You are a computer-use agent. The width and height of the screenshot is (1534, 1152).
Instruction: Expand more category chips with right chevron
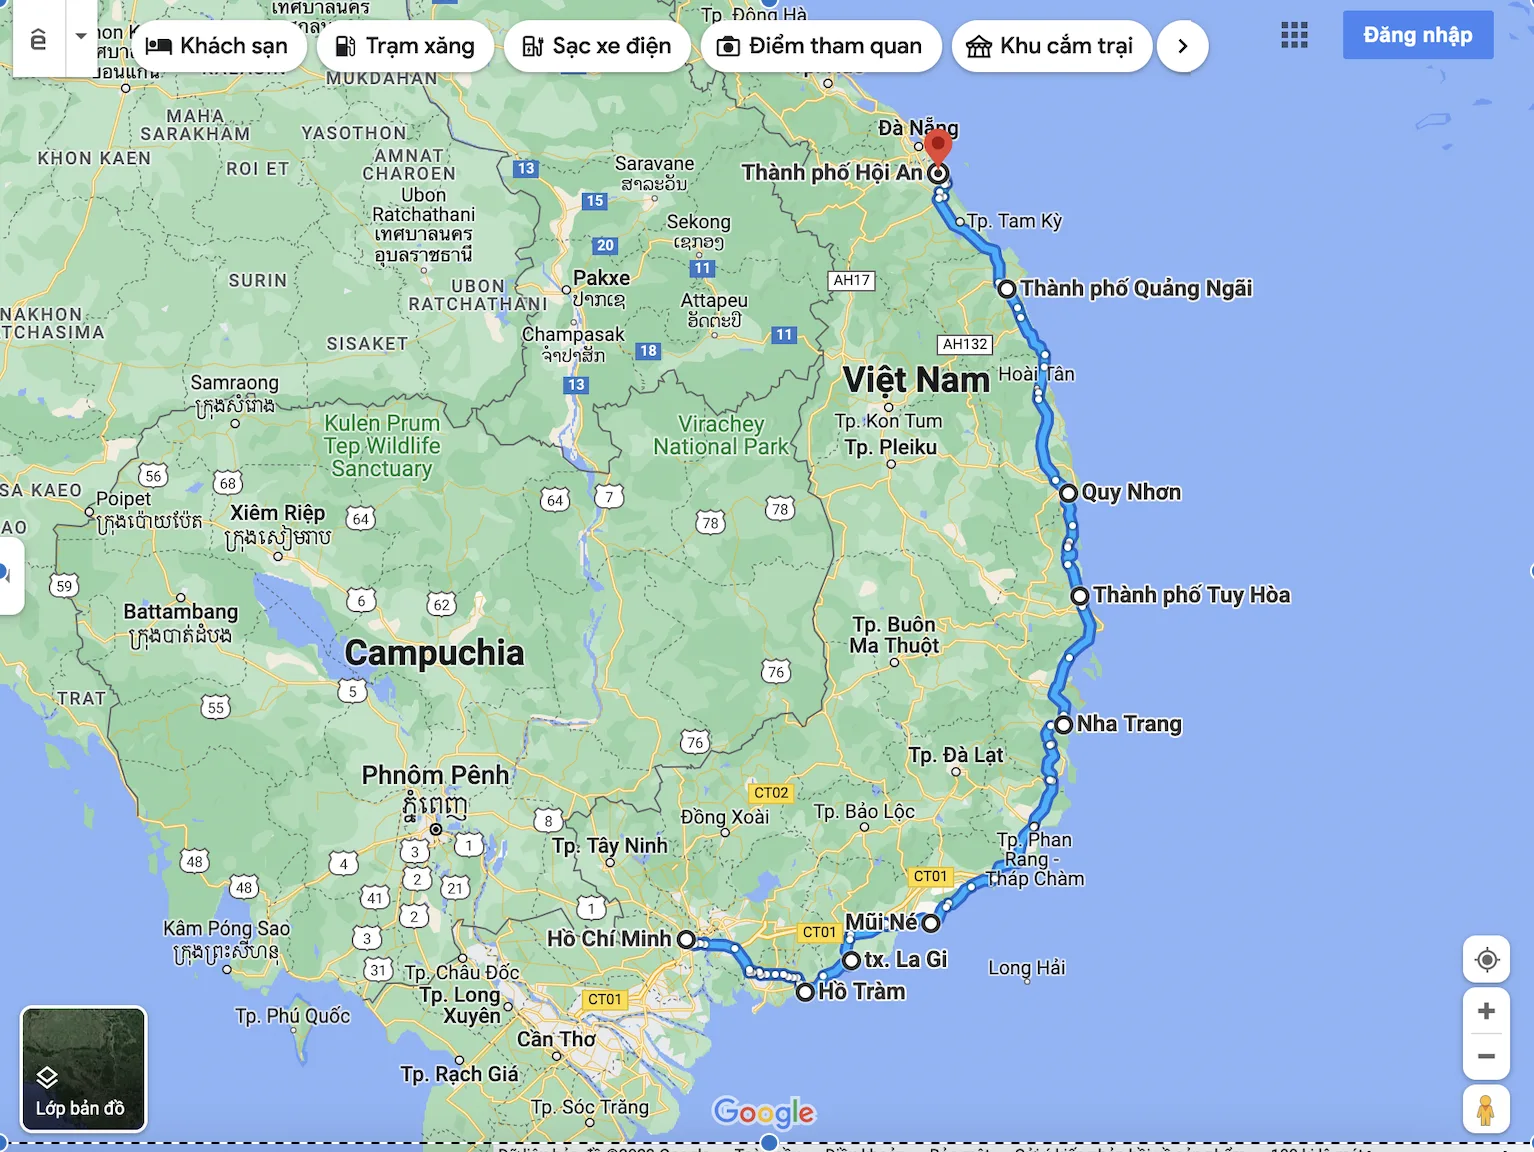(1182, 46)
